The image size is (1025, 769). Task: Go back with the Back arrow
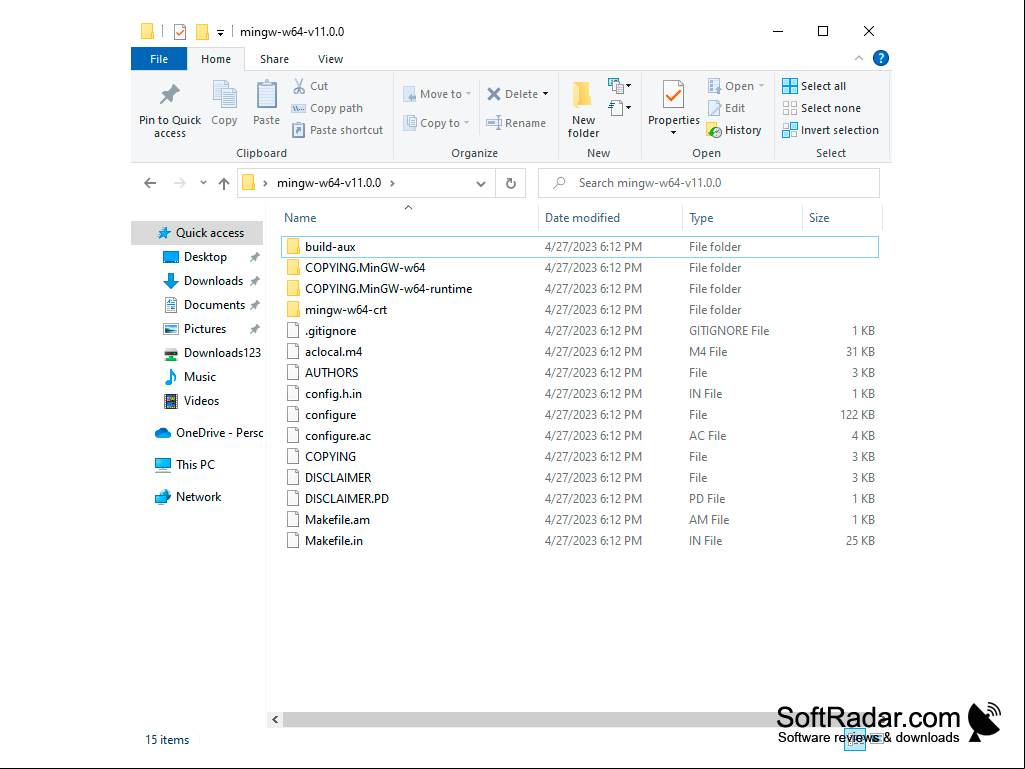(150, 183)
